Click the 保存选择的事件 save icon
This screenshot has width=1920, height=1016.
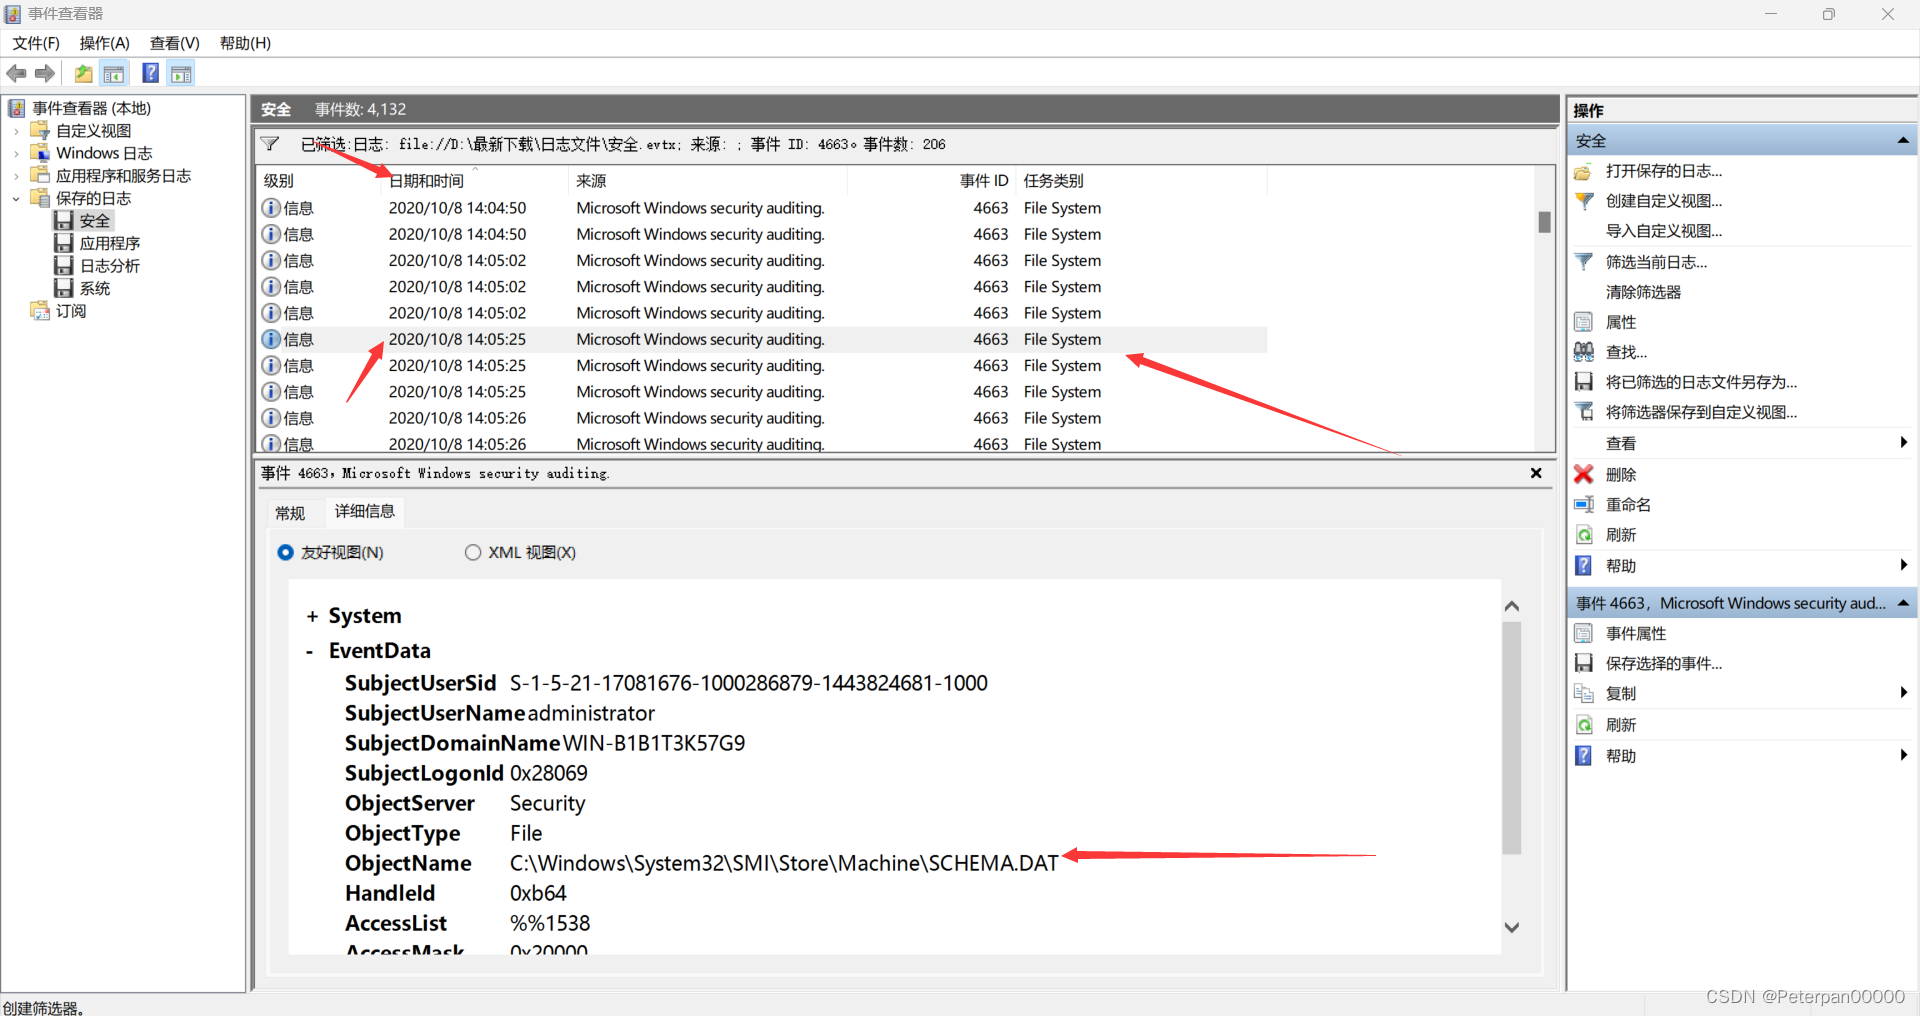pyautogui.click(x=1583, y=663)
